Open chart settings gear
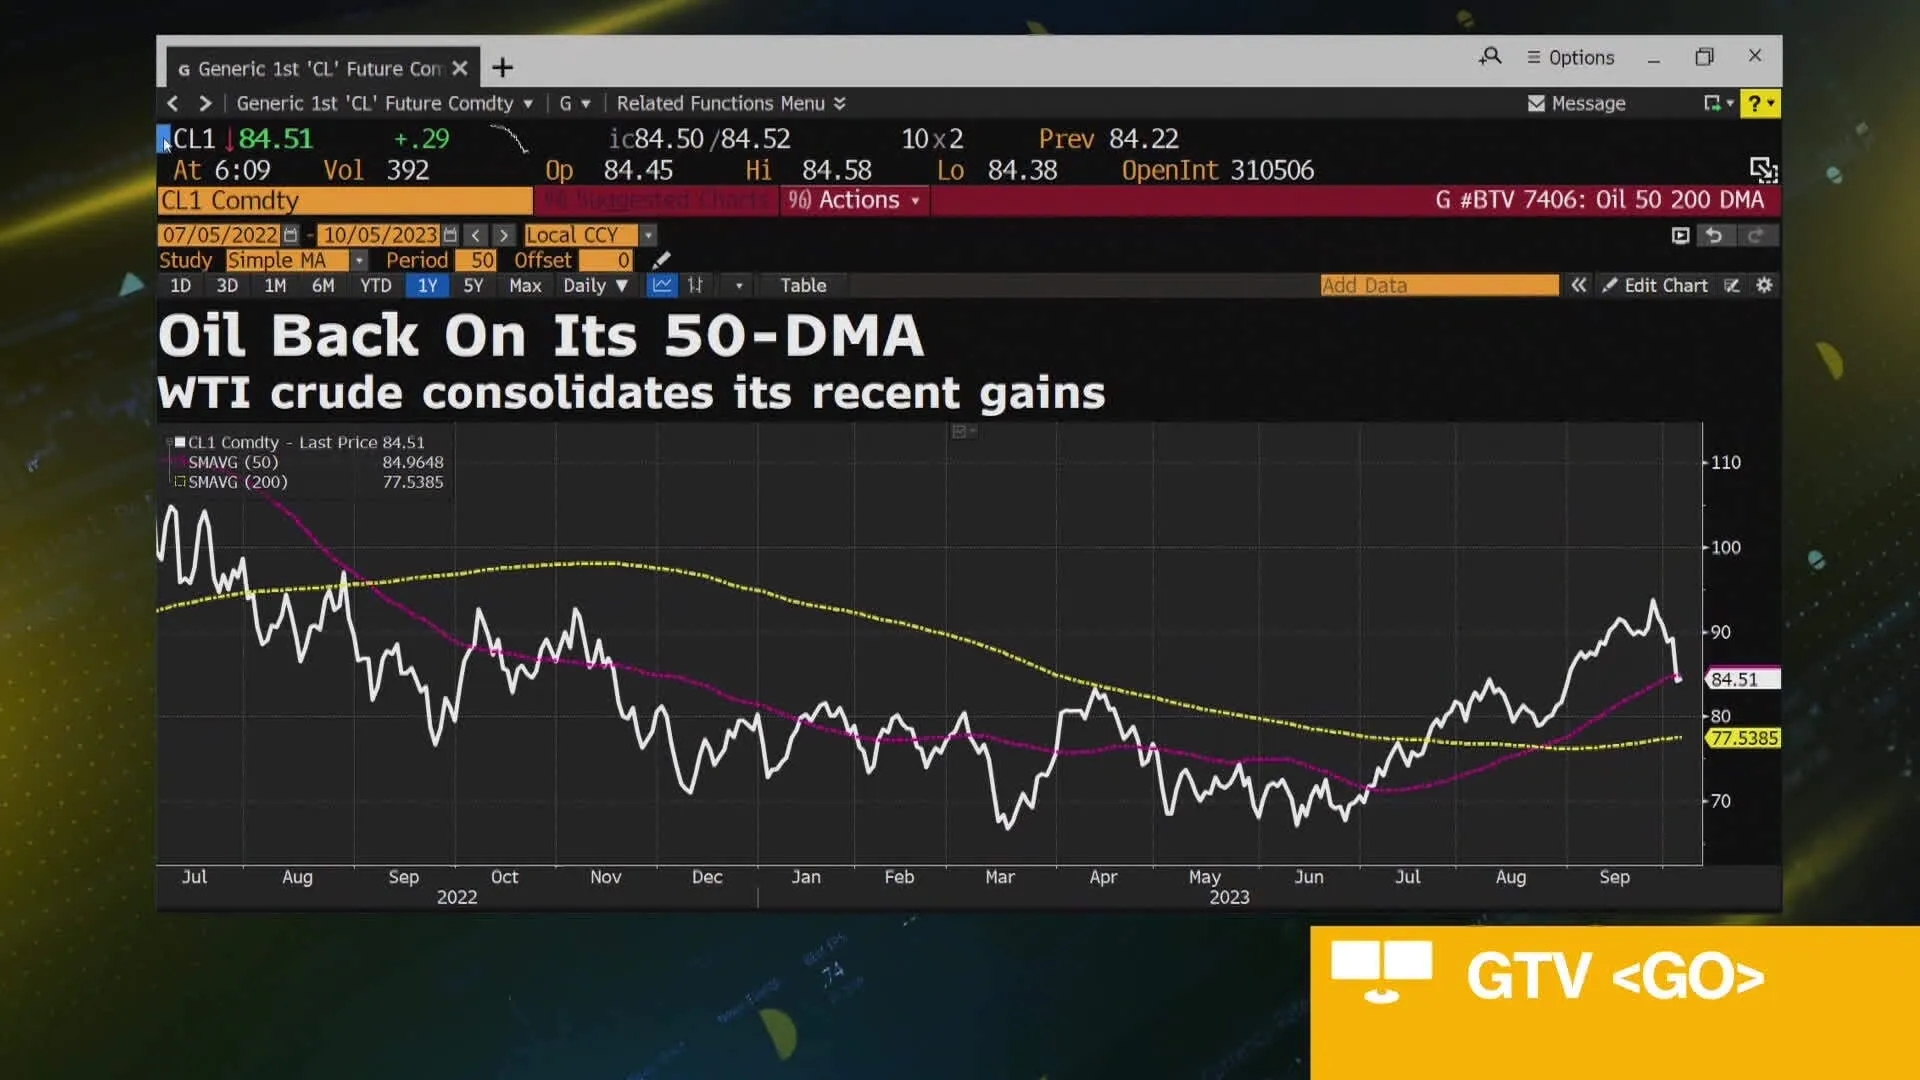 (x=1764, y=285)
